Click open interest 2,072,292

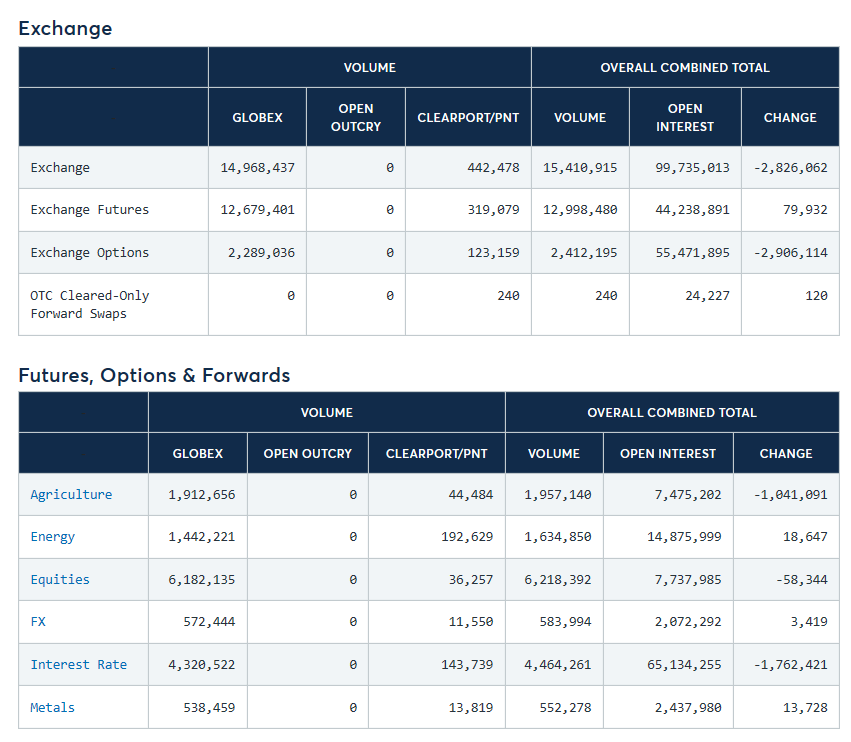tap(688, 621)
